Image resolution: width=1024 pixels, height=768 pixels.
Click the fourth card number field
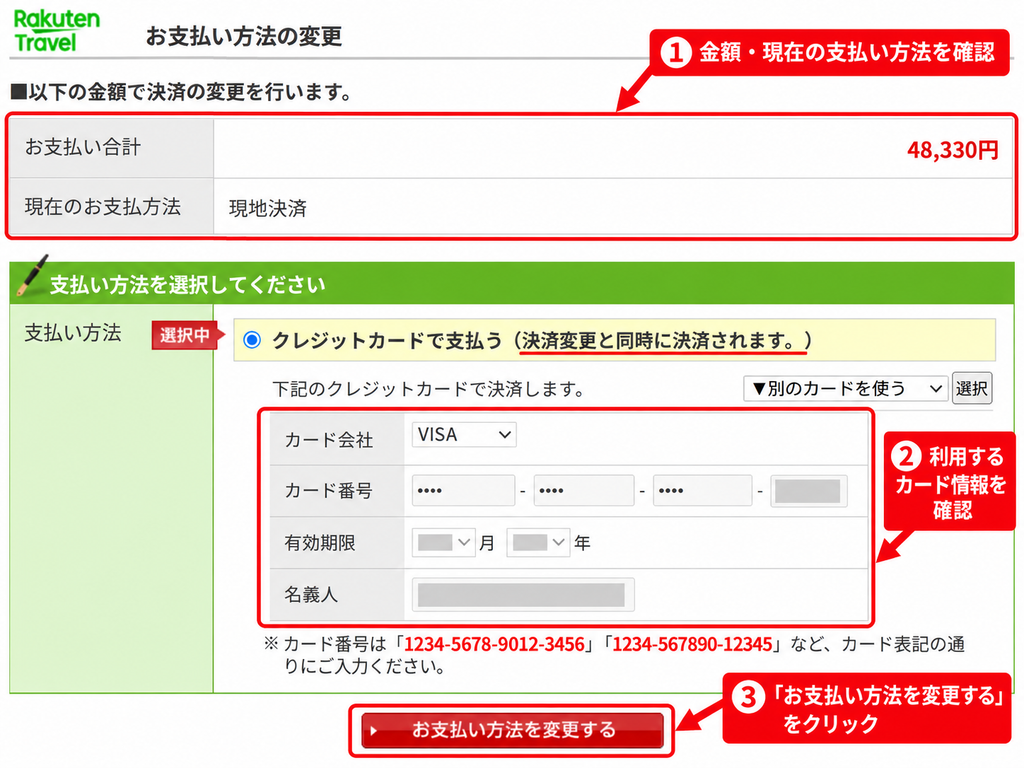(808, 490)
